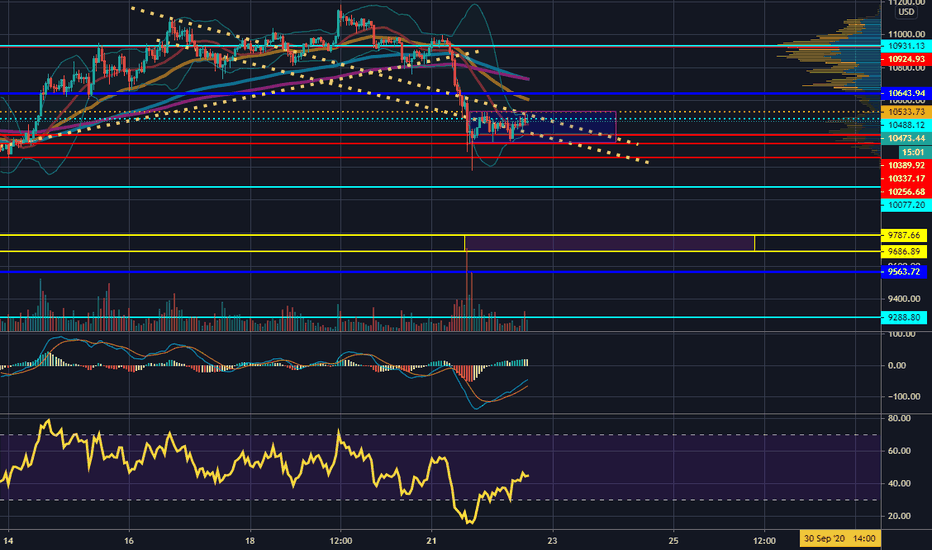Click the 21 date label on time axis

pyautogui.click(x=432, y=540)
